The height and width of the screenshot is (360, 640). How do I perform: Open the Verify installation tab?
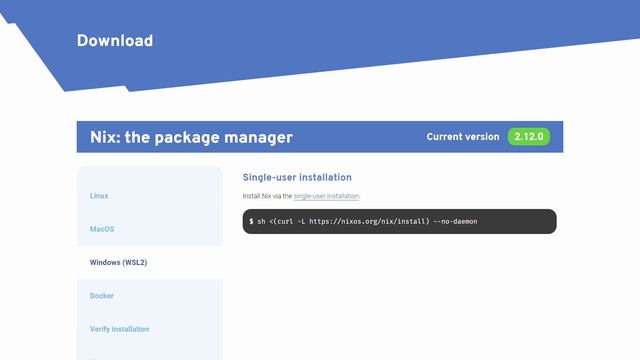coord(119,329)
